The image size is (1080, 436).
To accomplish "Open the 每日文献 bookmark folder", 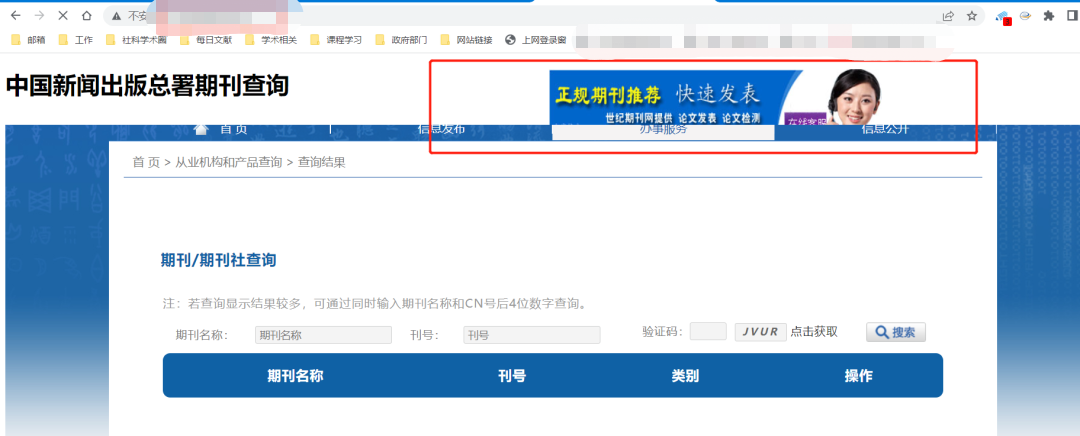I will coord(205,40).
